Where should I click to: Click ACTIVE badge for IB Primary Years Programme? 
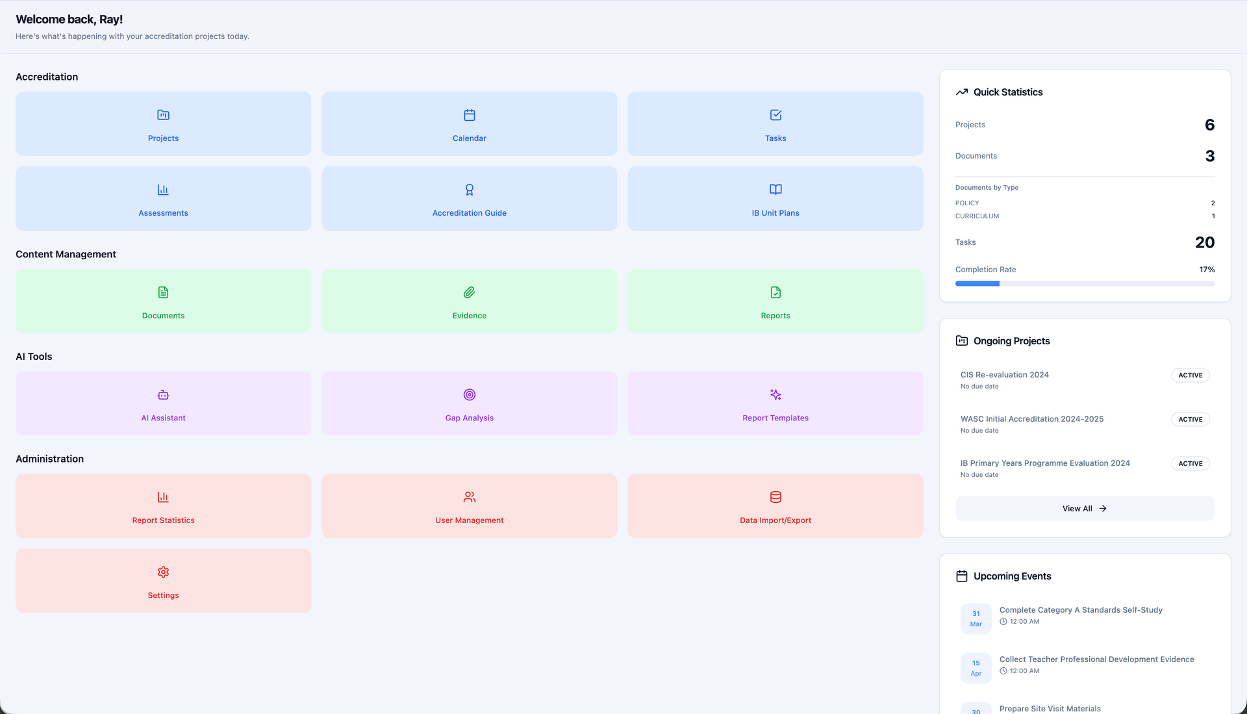coord(1190,464)
